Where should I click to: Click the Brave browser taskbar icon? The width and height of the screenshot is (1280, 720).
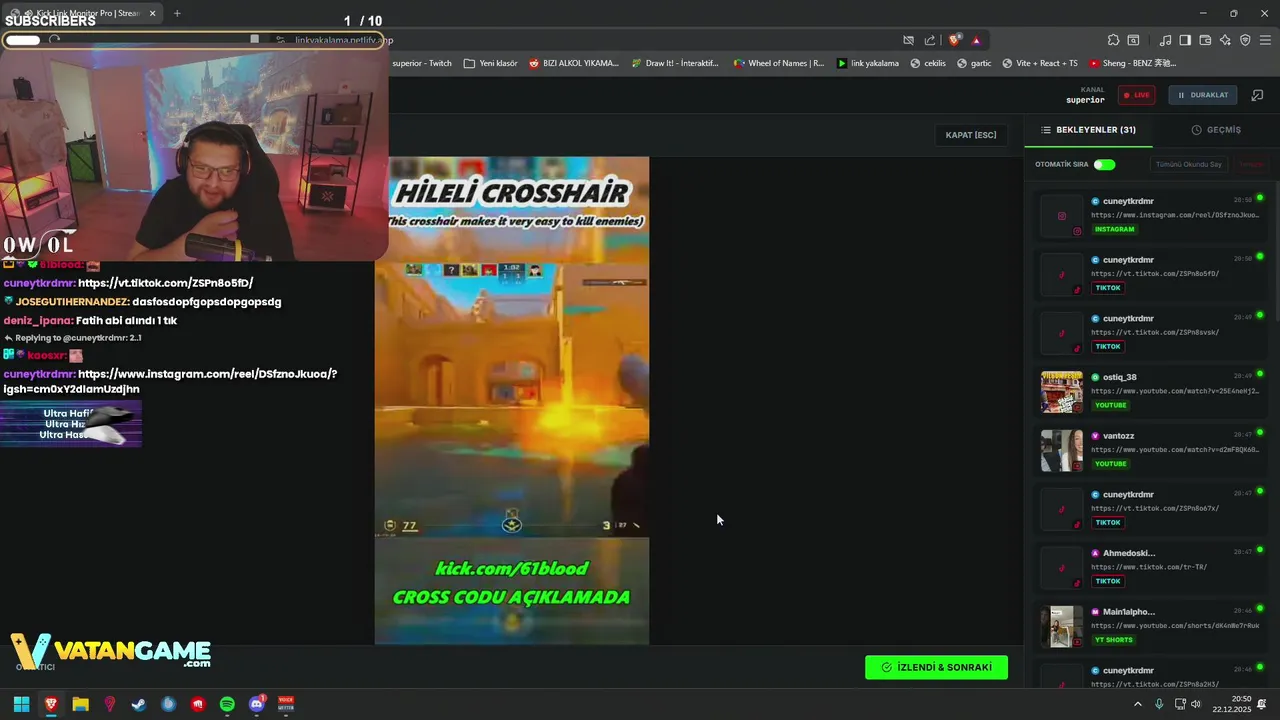(x=51, y=704)
